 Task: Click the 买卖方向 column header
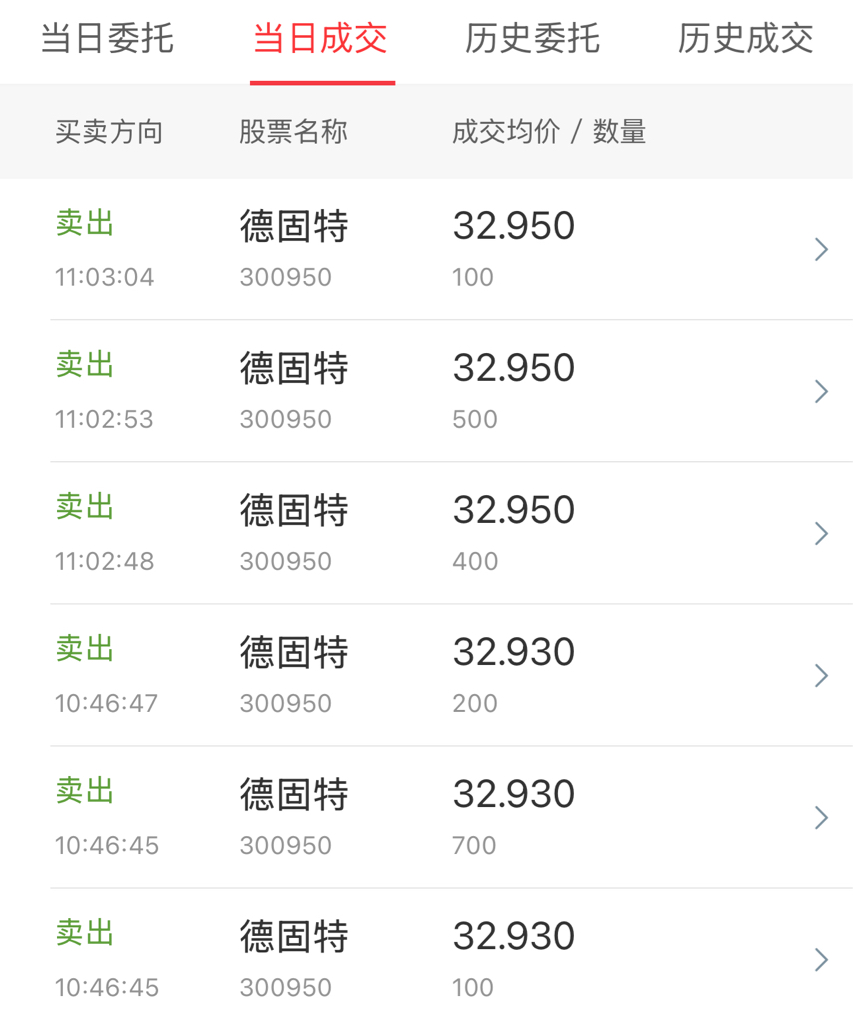coord(109,132)
